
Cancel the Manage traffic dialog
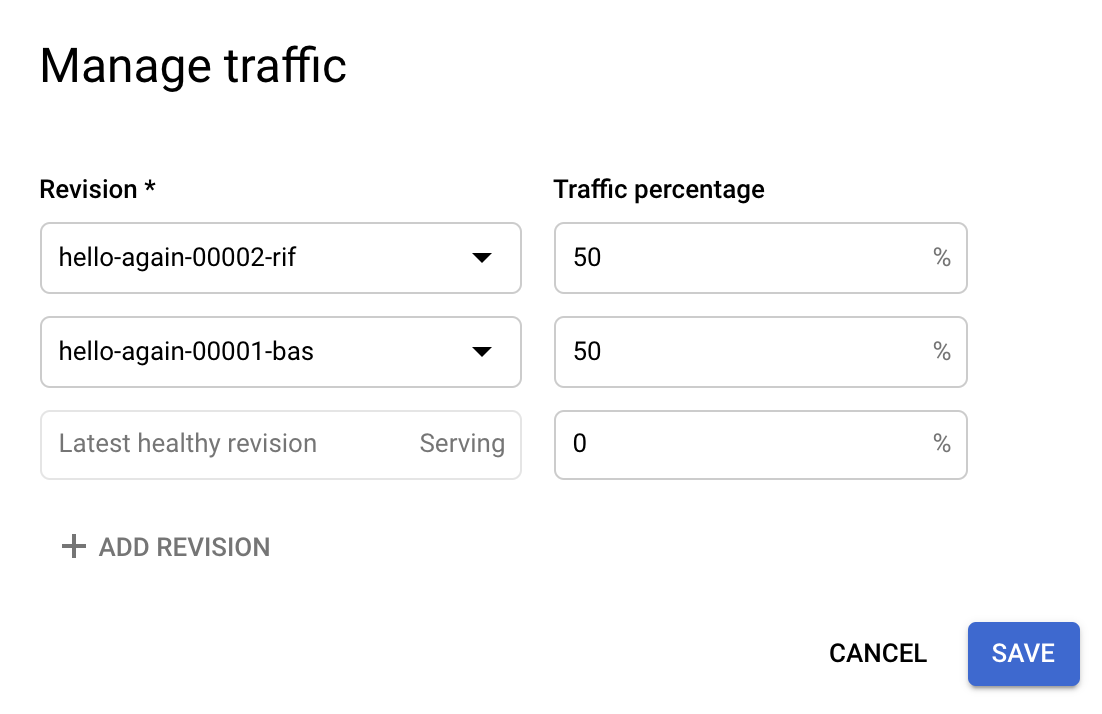point(878,654)
